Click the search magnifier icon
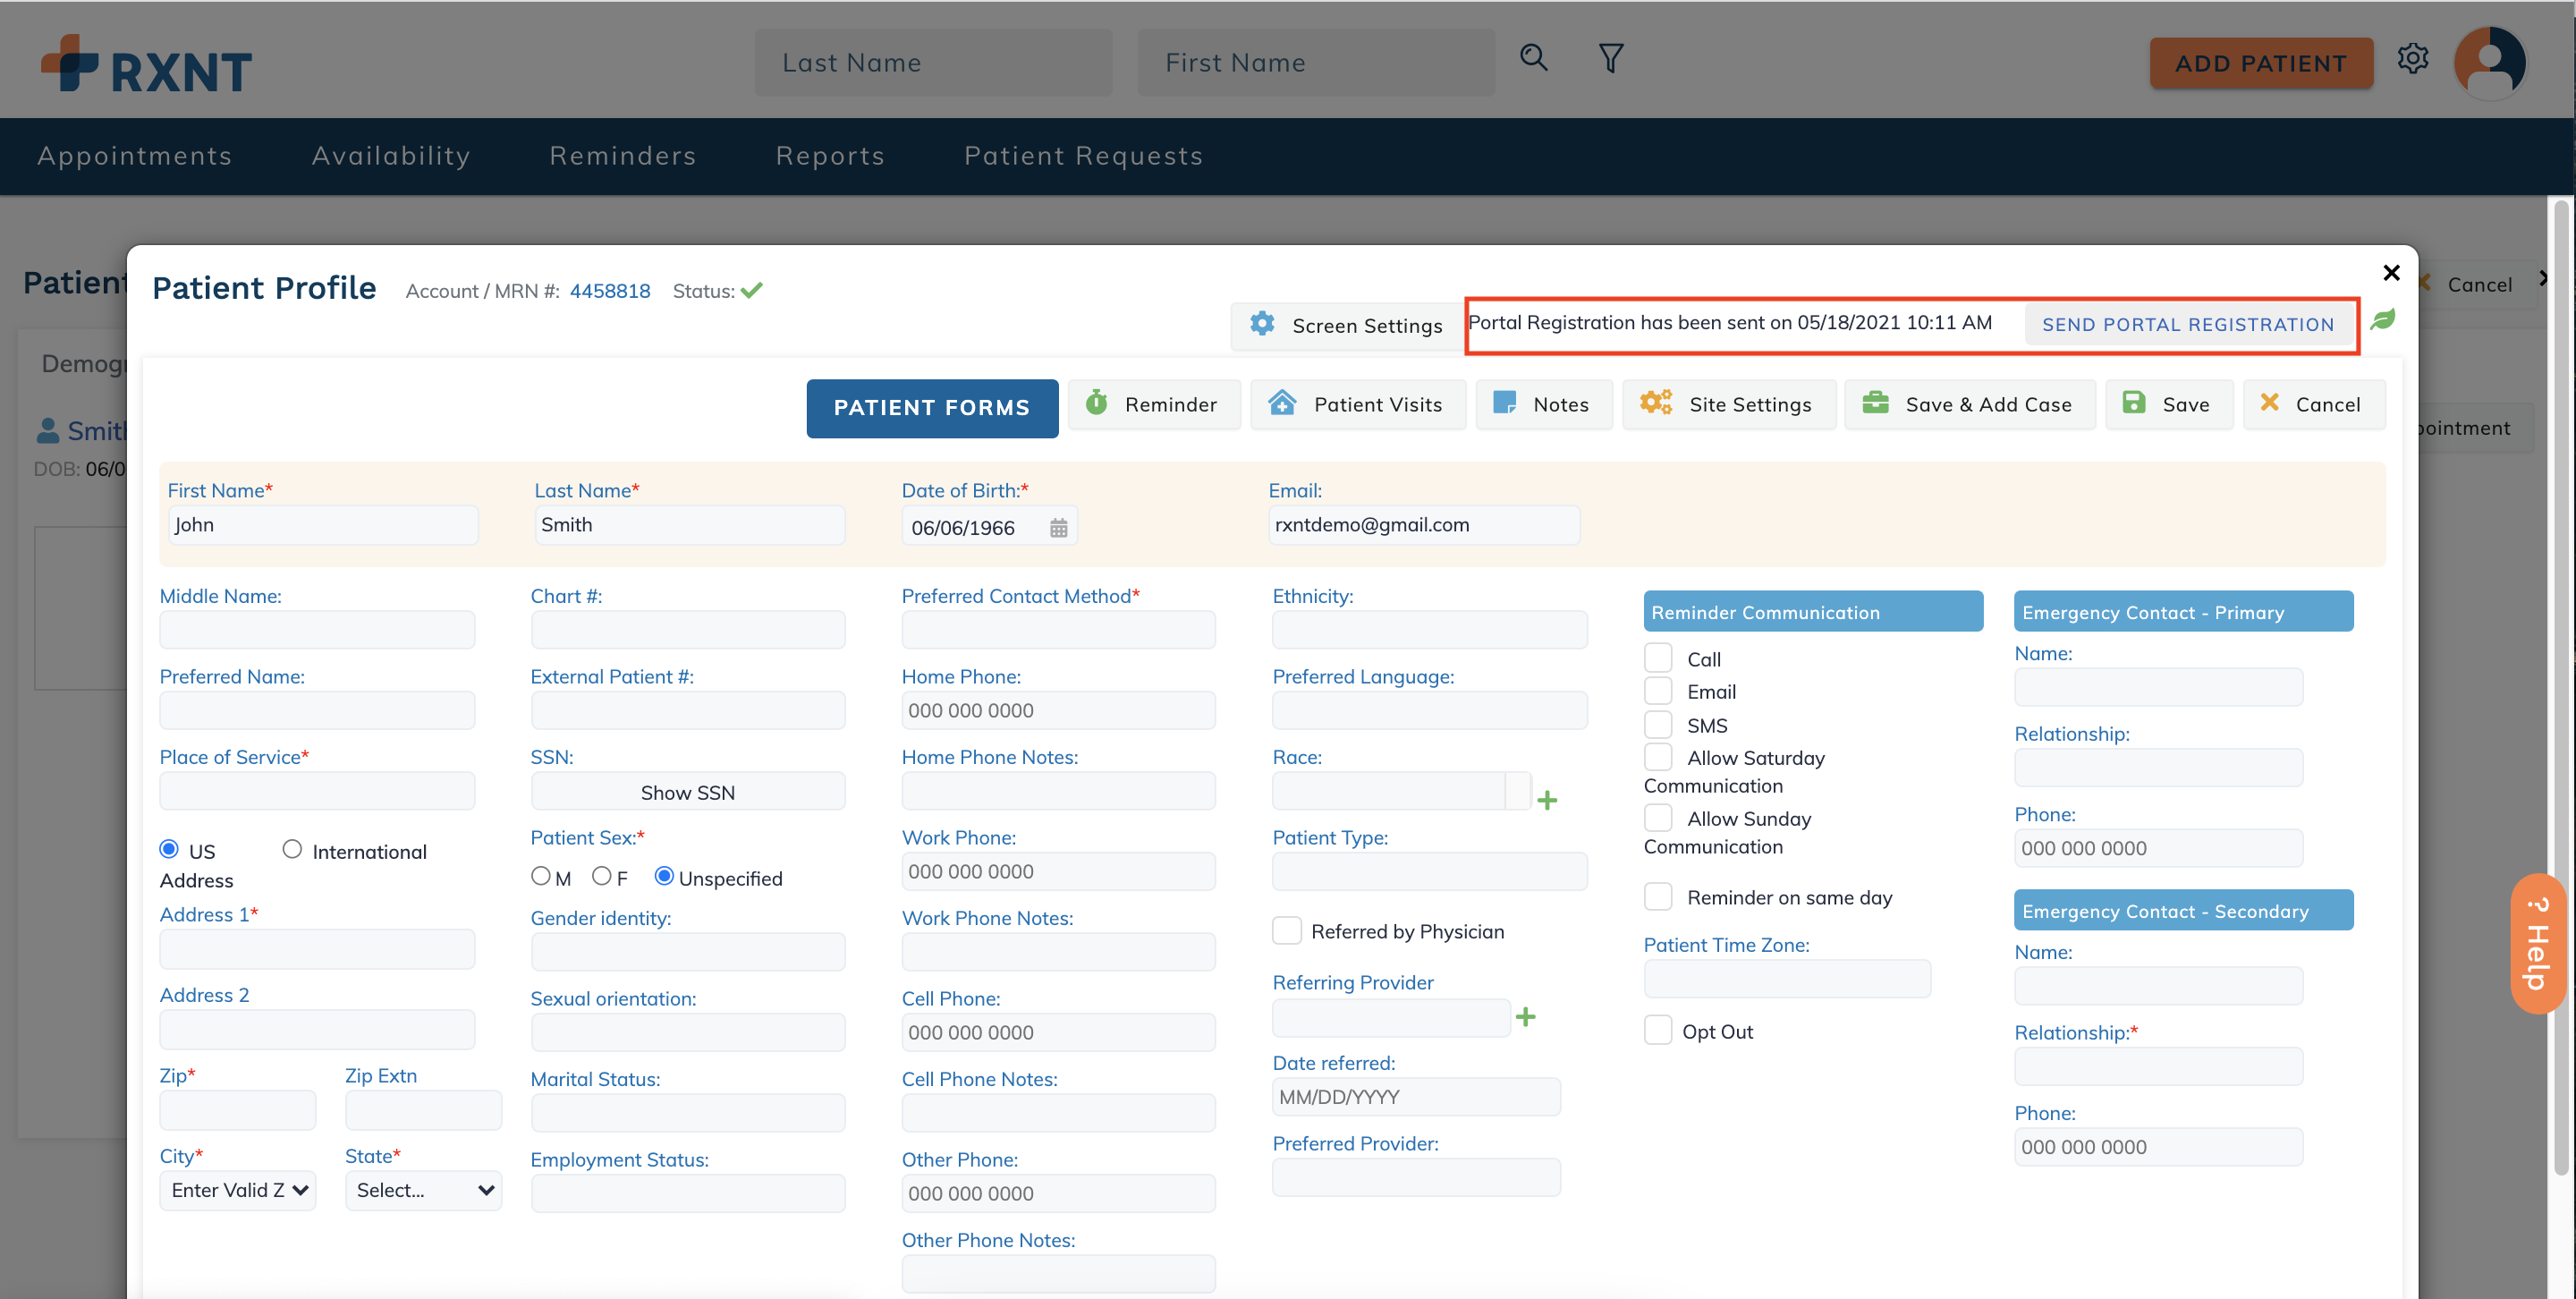Image resolution: width=2576 pixels, height=1299 pixels. point(1533,58)
